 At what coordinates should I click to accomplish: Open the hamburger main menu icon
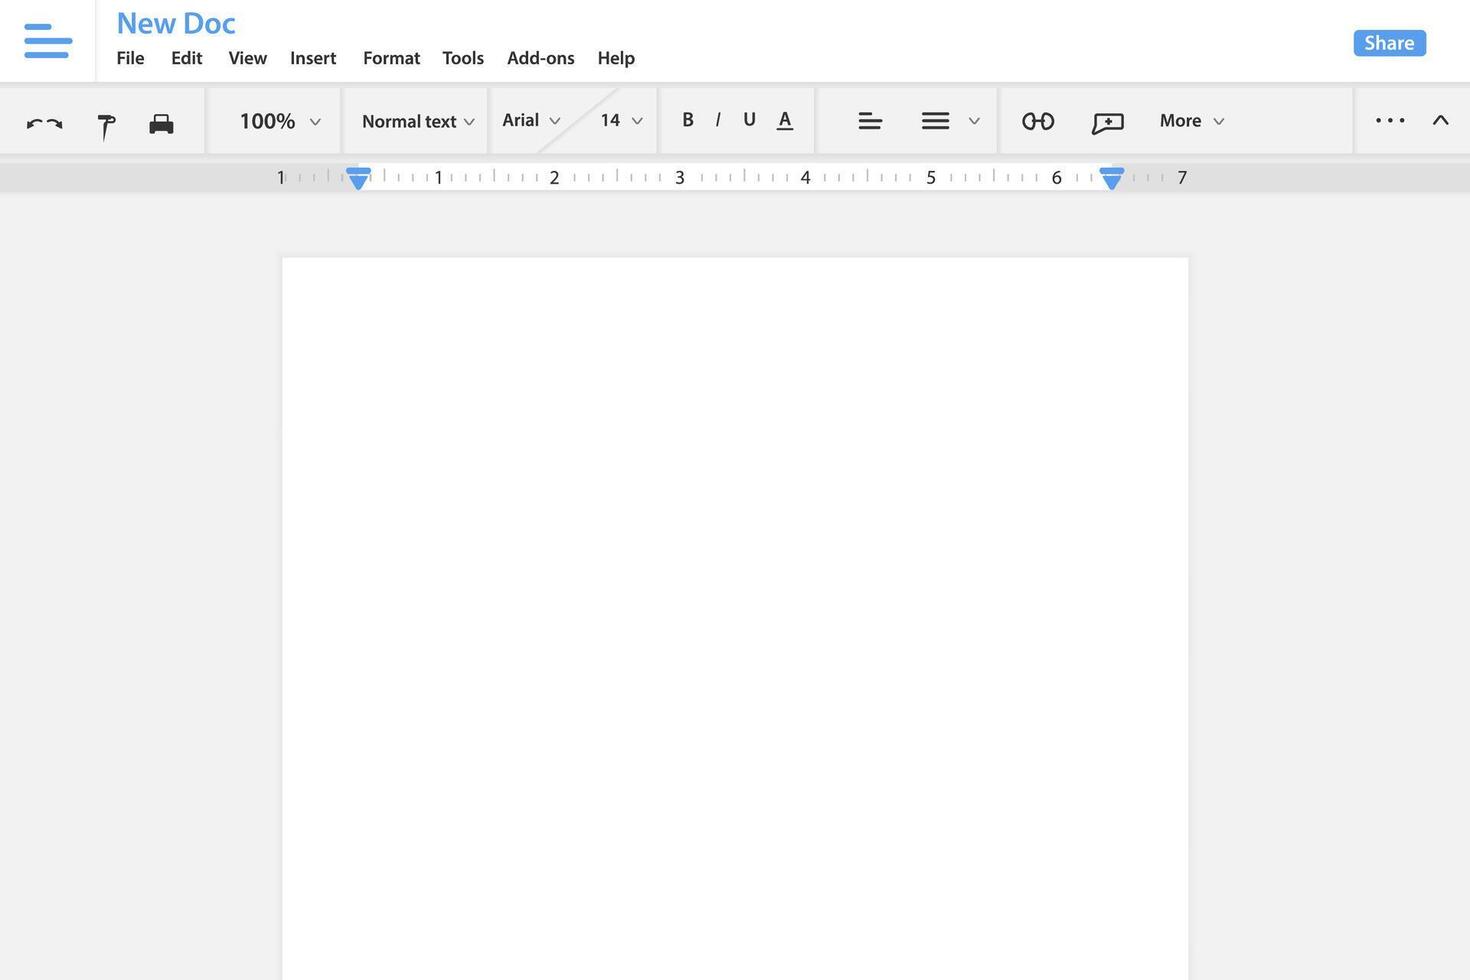tap(48, 41)
